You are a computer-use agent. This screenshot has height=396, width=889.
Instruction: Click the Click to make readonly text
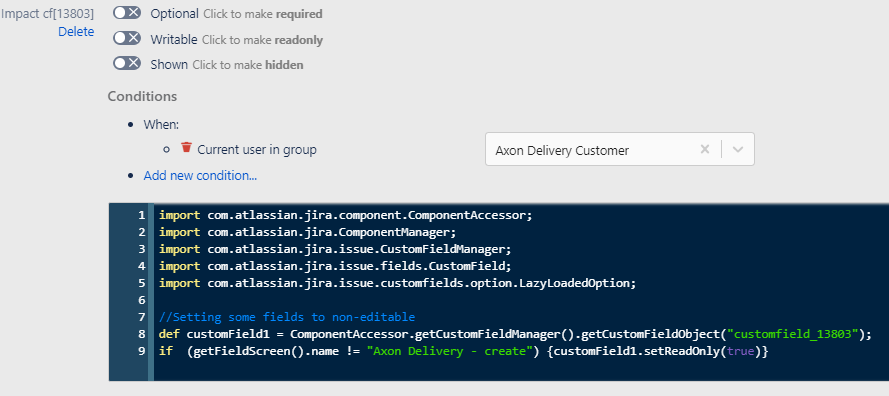[x=263, y=40]
